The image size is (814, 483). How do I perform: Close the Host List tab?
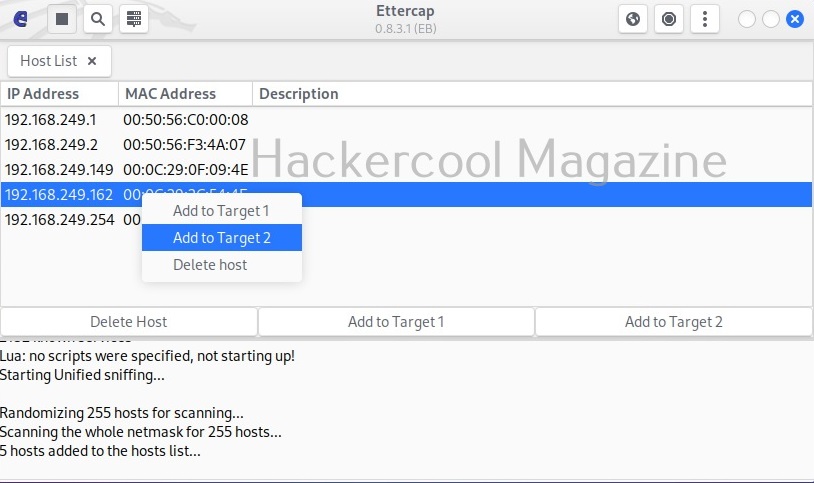click(92, 61)
